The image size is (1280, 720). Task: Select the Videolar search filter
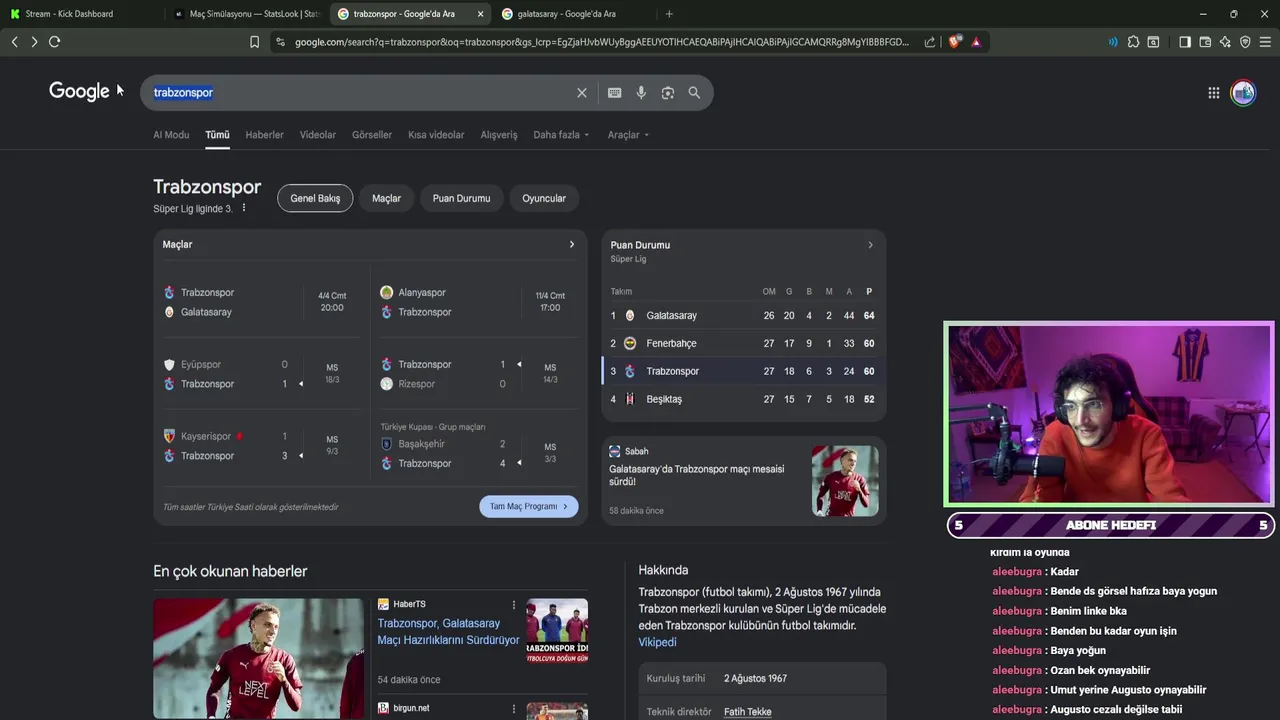point(318,135)
